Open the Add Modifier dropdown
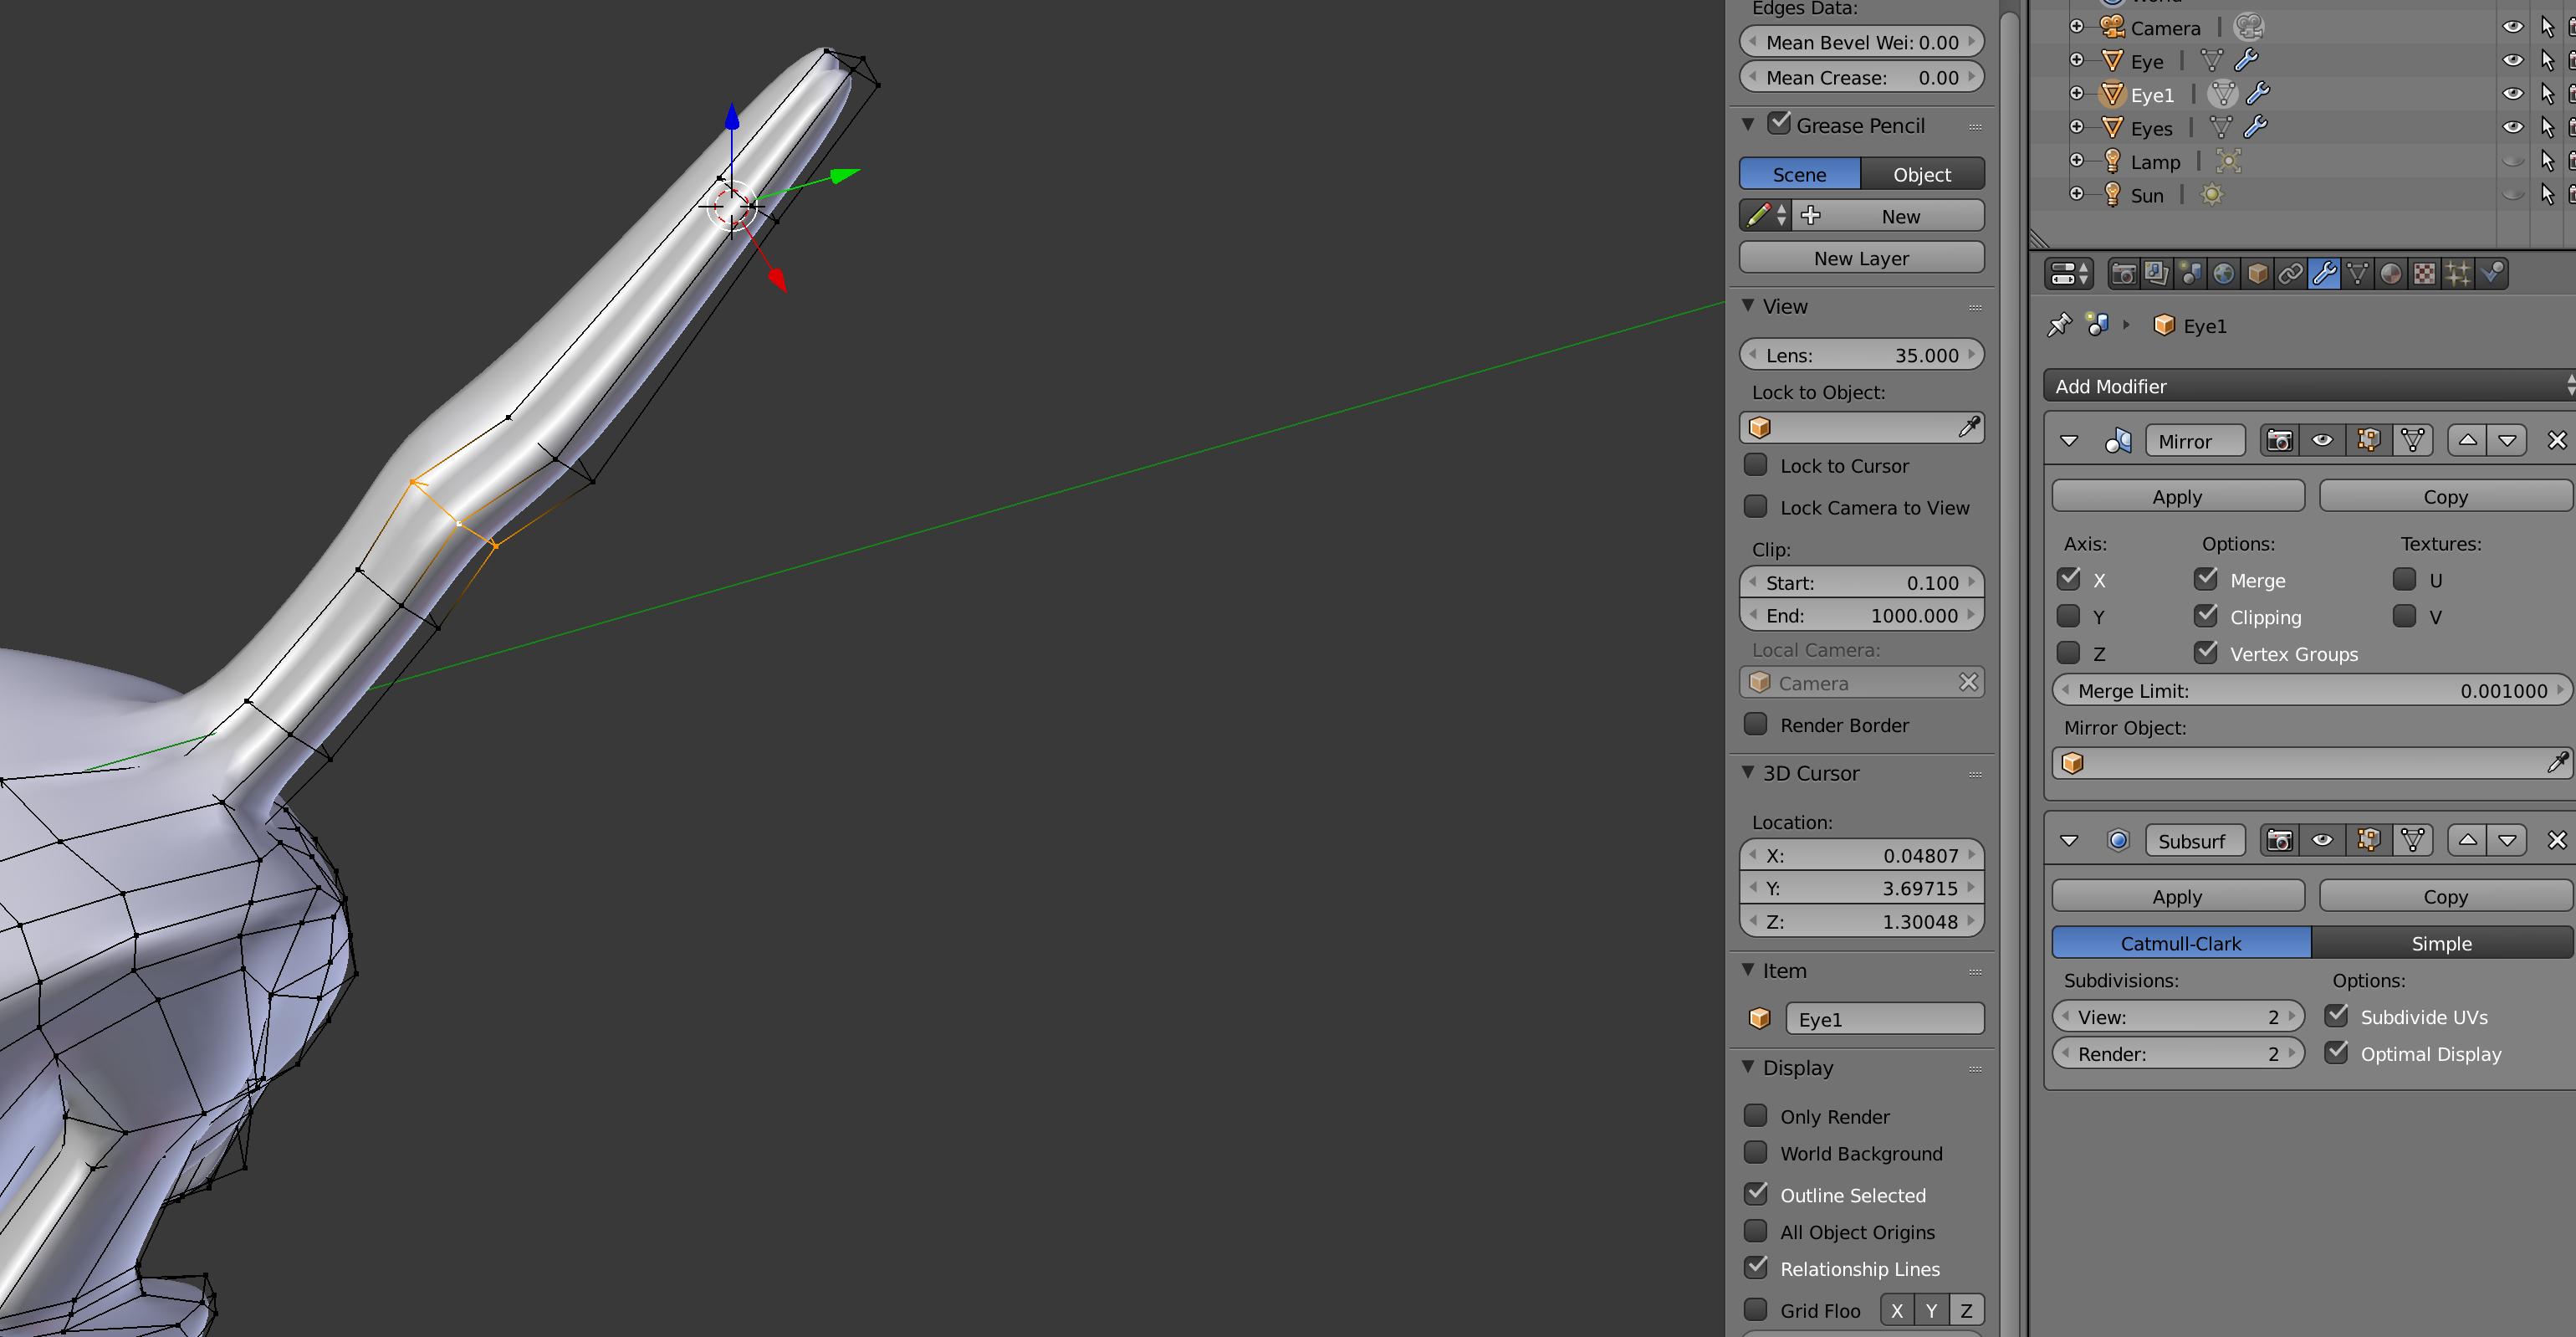This screenshot has width=2576, height=1337. (x=2311, y=386)
